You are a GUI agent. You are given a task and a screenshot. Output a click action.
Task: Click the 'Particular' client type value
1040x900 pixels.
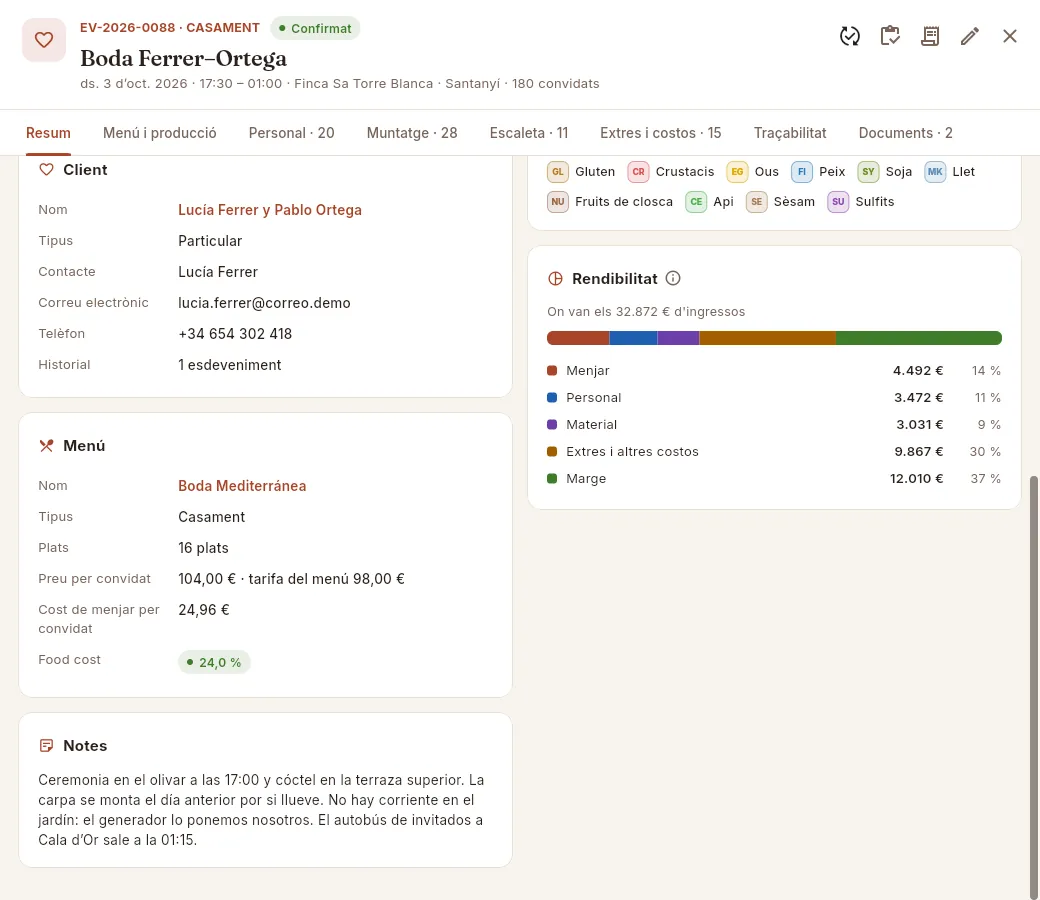[210, 241]
